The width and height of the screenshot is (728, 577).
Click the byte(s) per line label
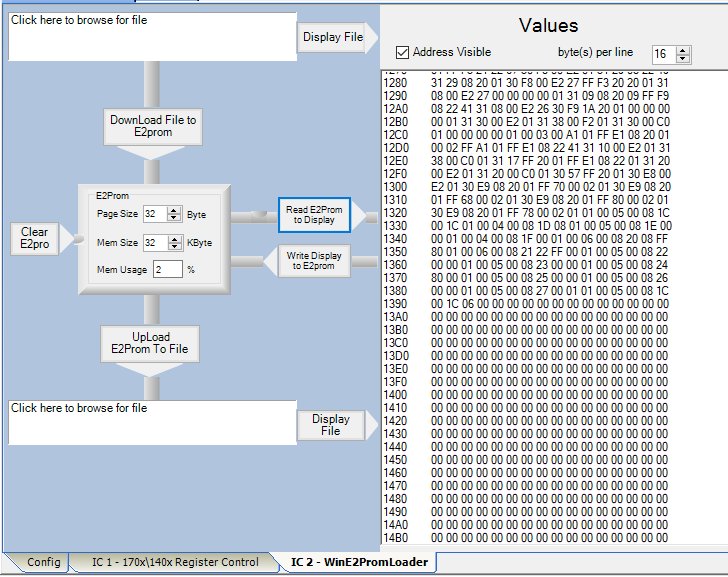(595, 52)
